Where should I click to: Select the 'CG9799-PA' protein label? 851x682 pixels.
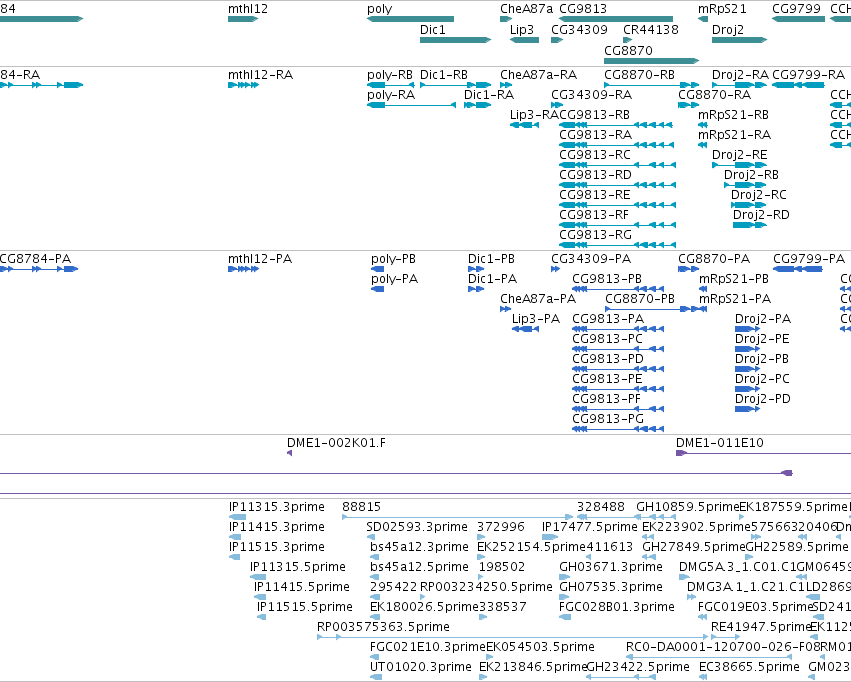[x=809, y=259]
